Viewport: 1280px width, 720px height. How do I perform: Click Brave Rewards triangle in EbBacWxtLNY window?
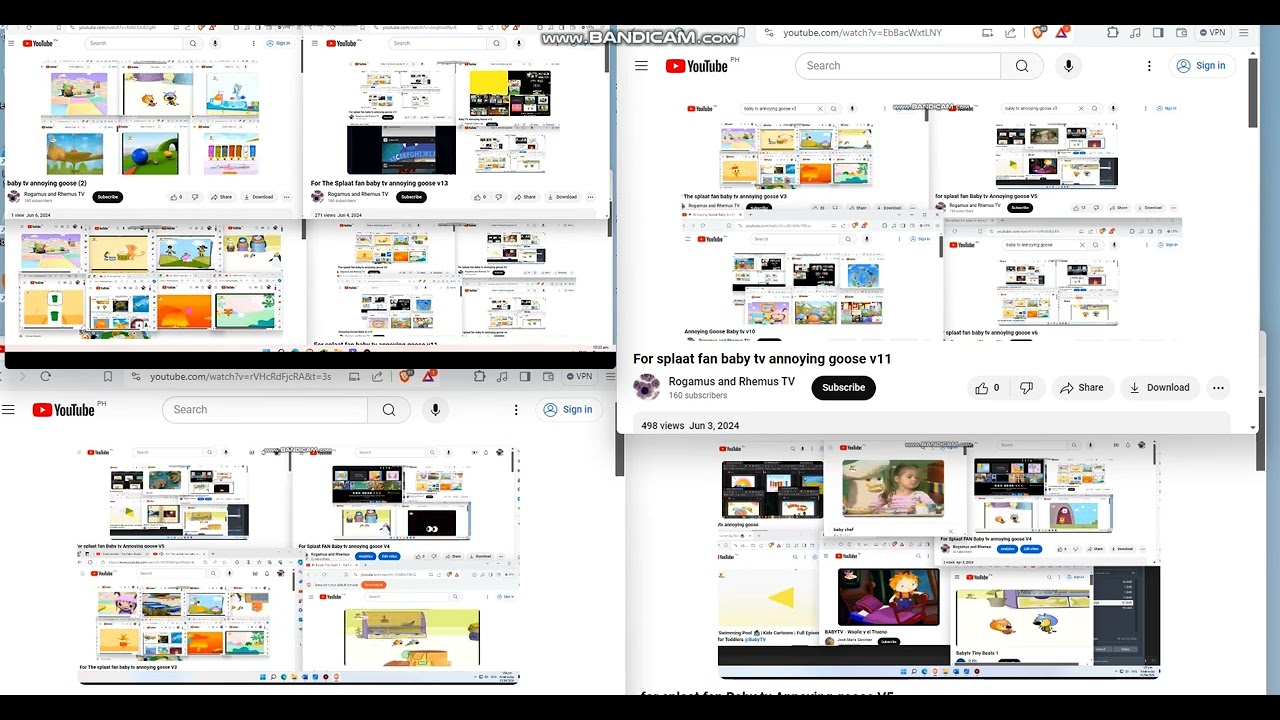(x=1062, y=33)
